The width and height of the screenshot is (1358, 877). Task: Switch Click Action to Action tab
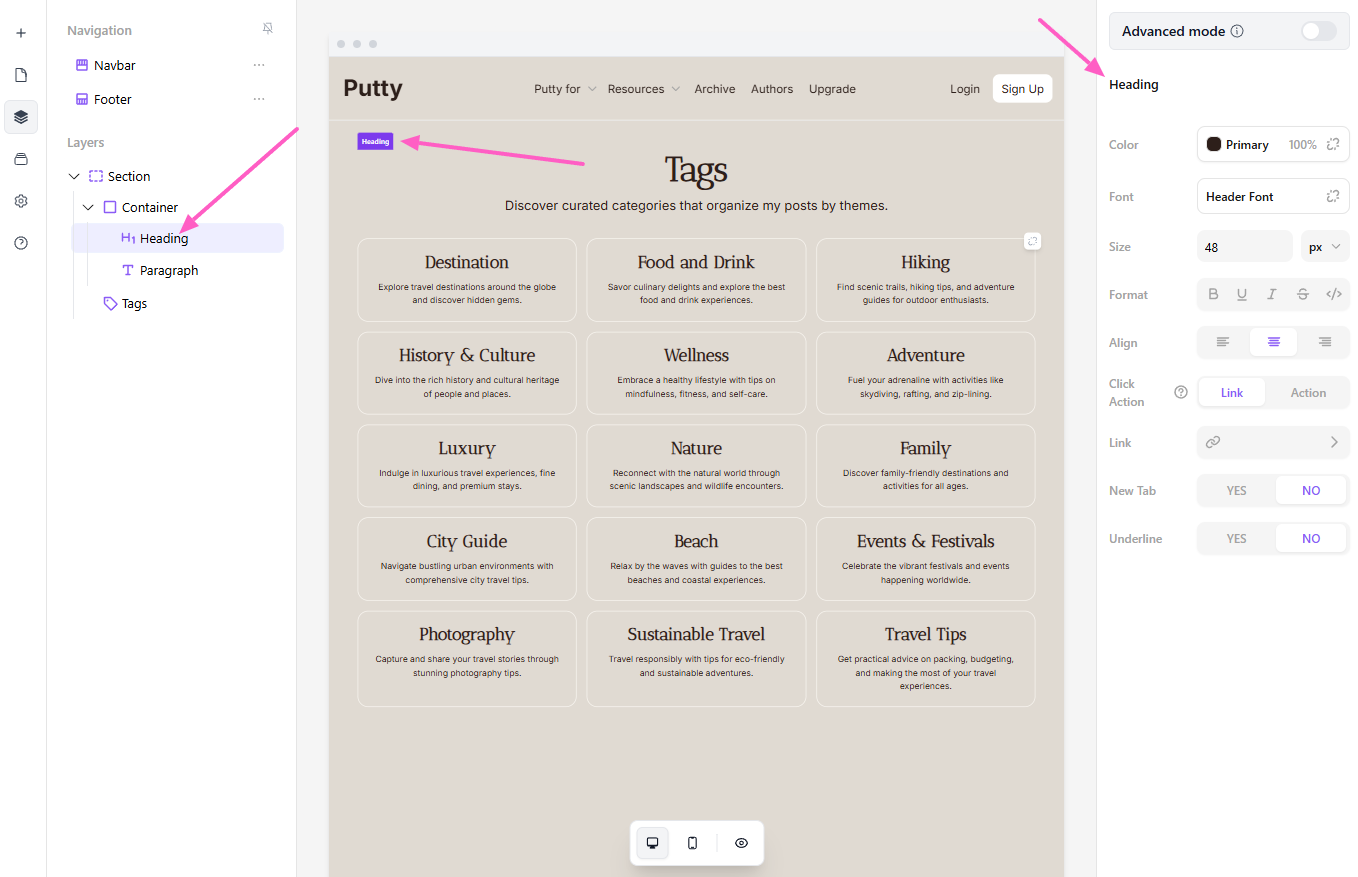click(x=1307, y=392)
